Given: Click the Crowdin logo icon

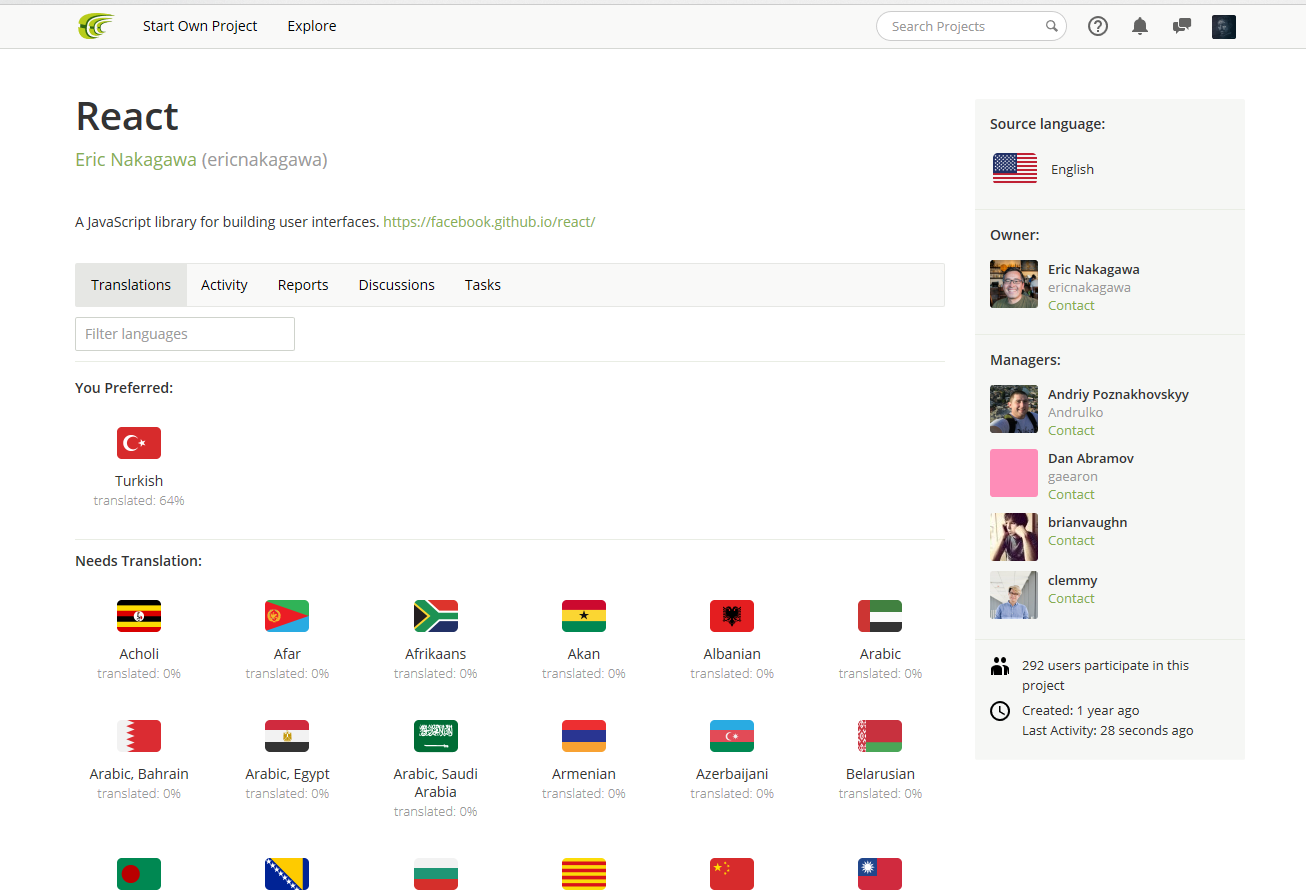Looking at the screenshot, I should 96,26.
